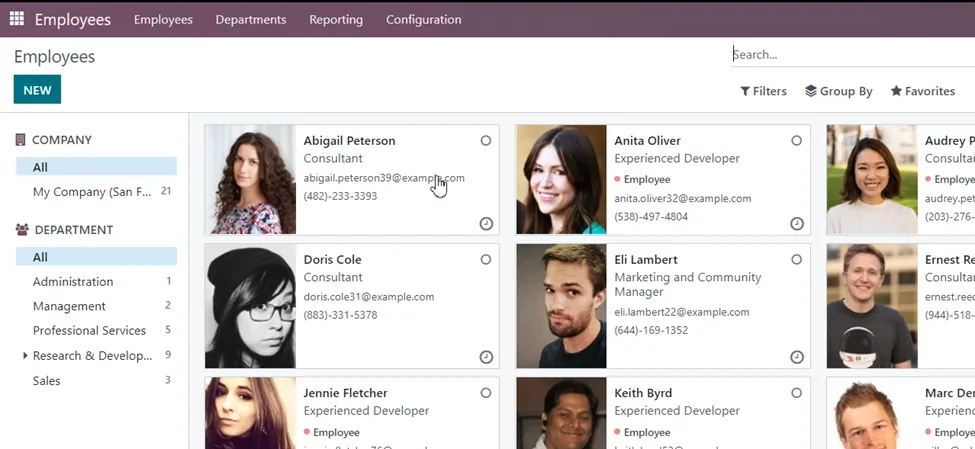The image size is (975, 449).
Task: Expand the Research & Development department arrow
Action: (x=25, y=356)
